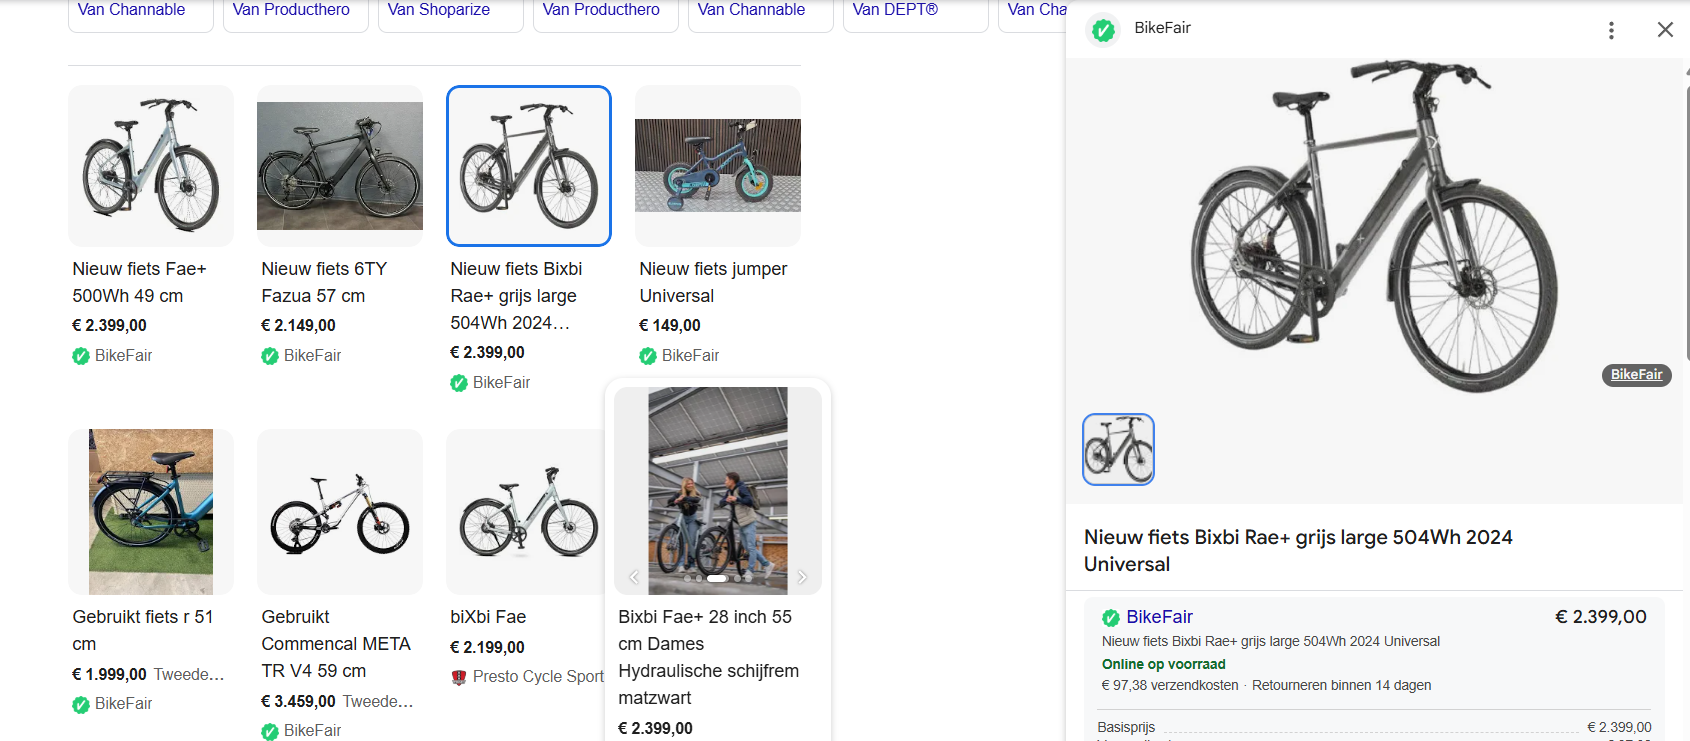Select the second Van Producthero filter chip
The width and height of the screenshot is (1690, 741).
(x=605, y=14)
